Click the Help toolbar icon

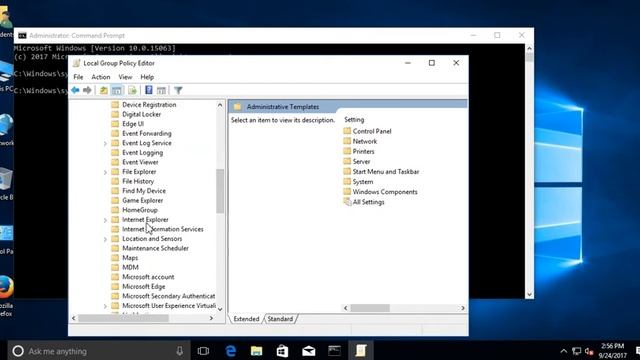point(149,90)
